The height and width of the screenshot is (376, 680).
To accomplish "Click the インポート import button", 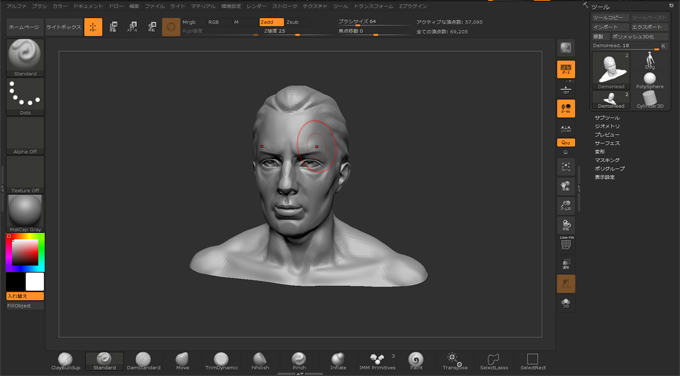I will (611, 27).
